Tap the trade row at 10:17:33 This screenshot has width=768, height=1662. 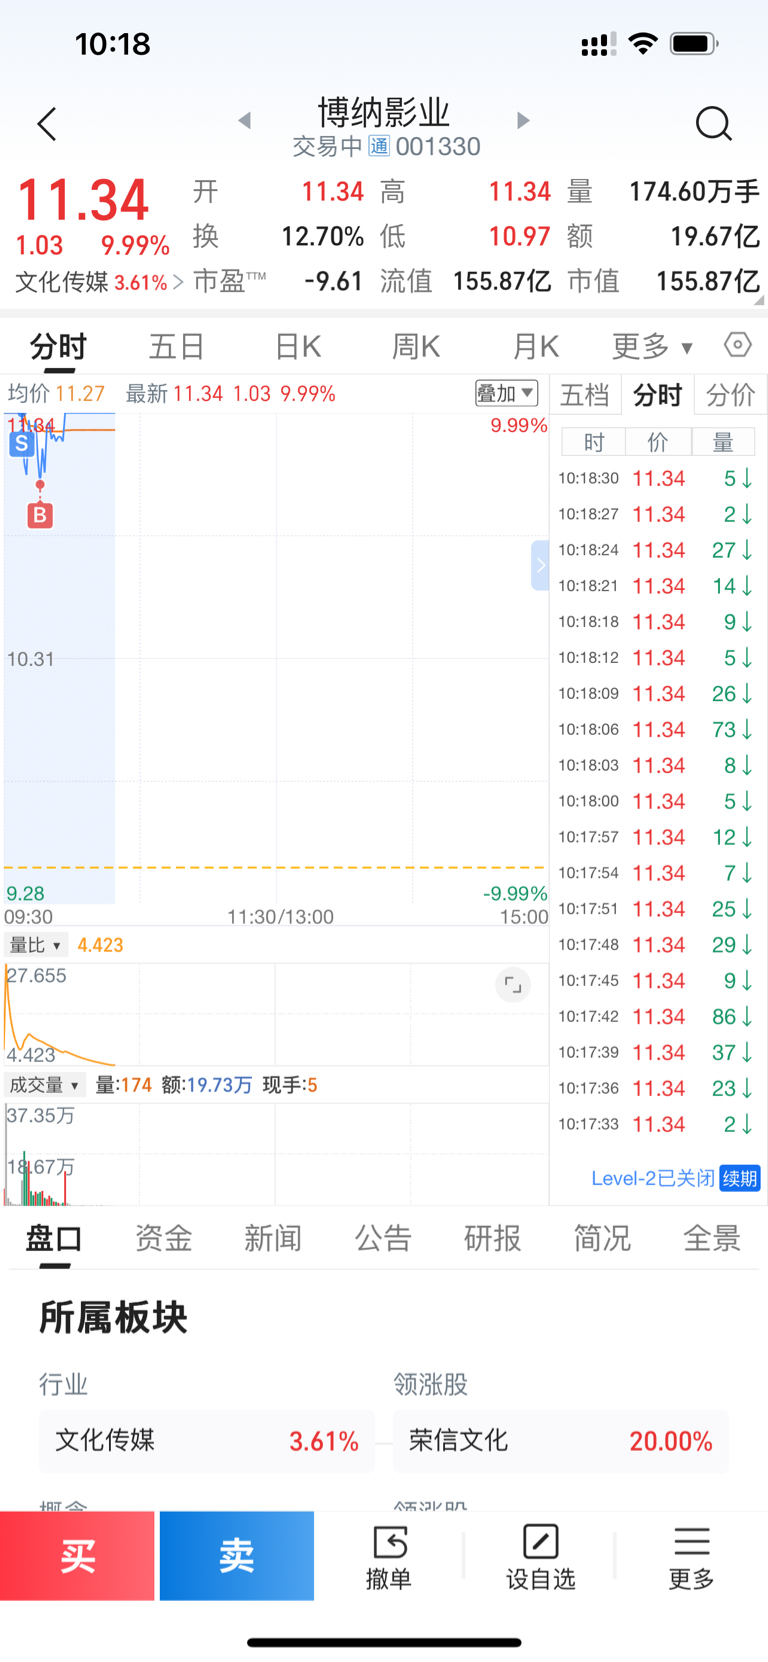[656, 1124]
